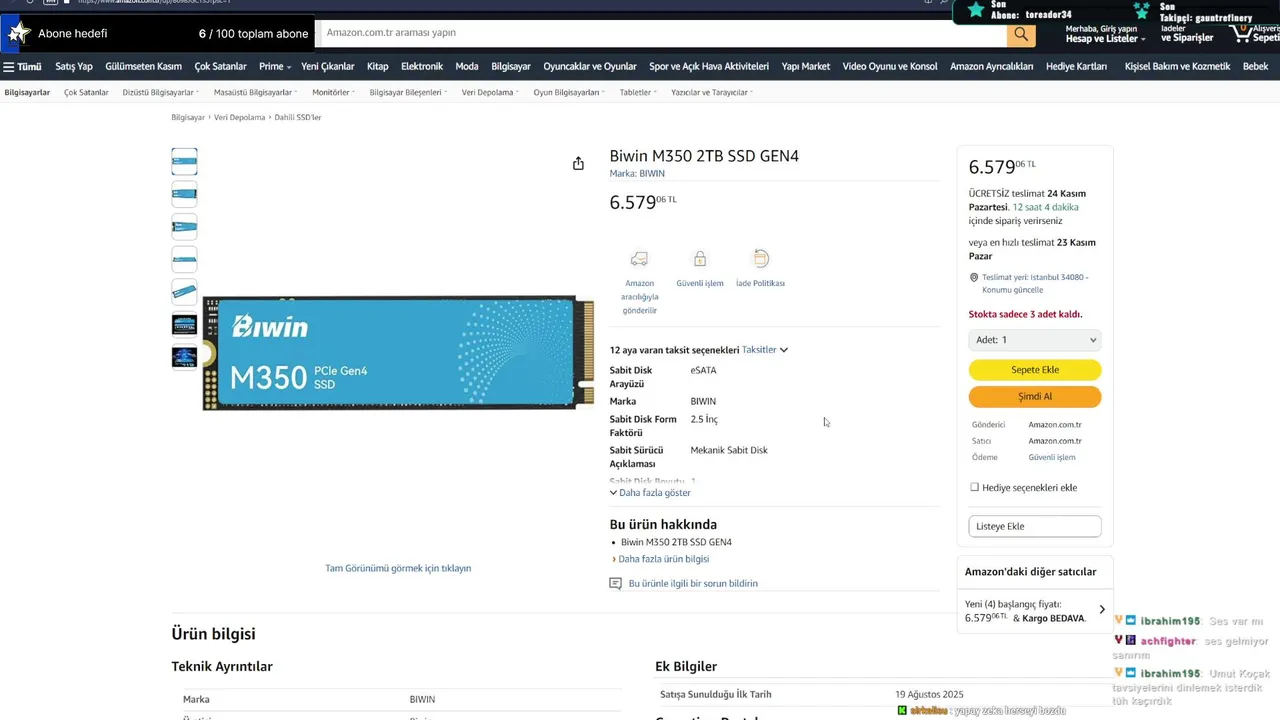Open Güvenli işlem payment link
The image size is (1280, 720).
1052,457
